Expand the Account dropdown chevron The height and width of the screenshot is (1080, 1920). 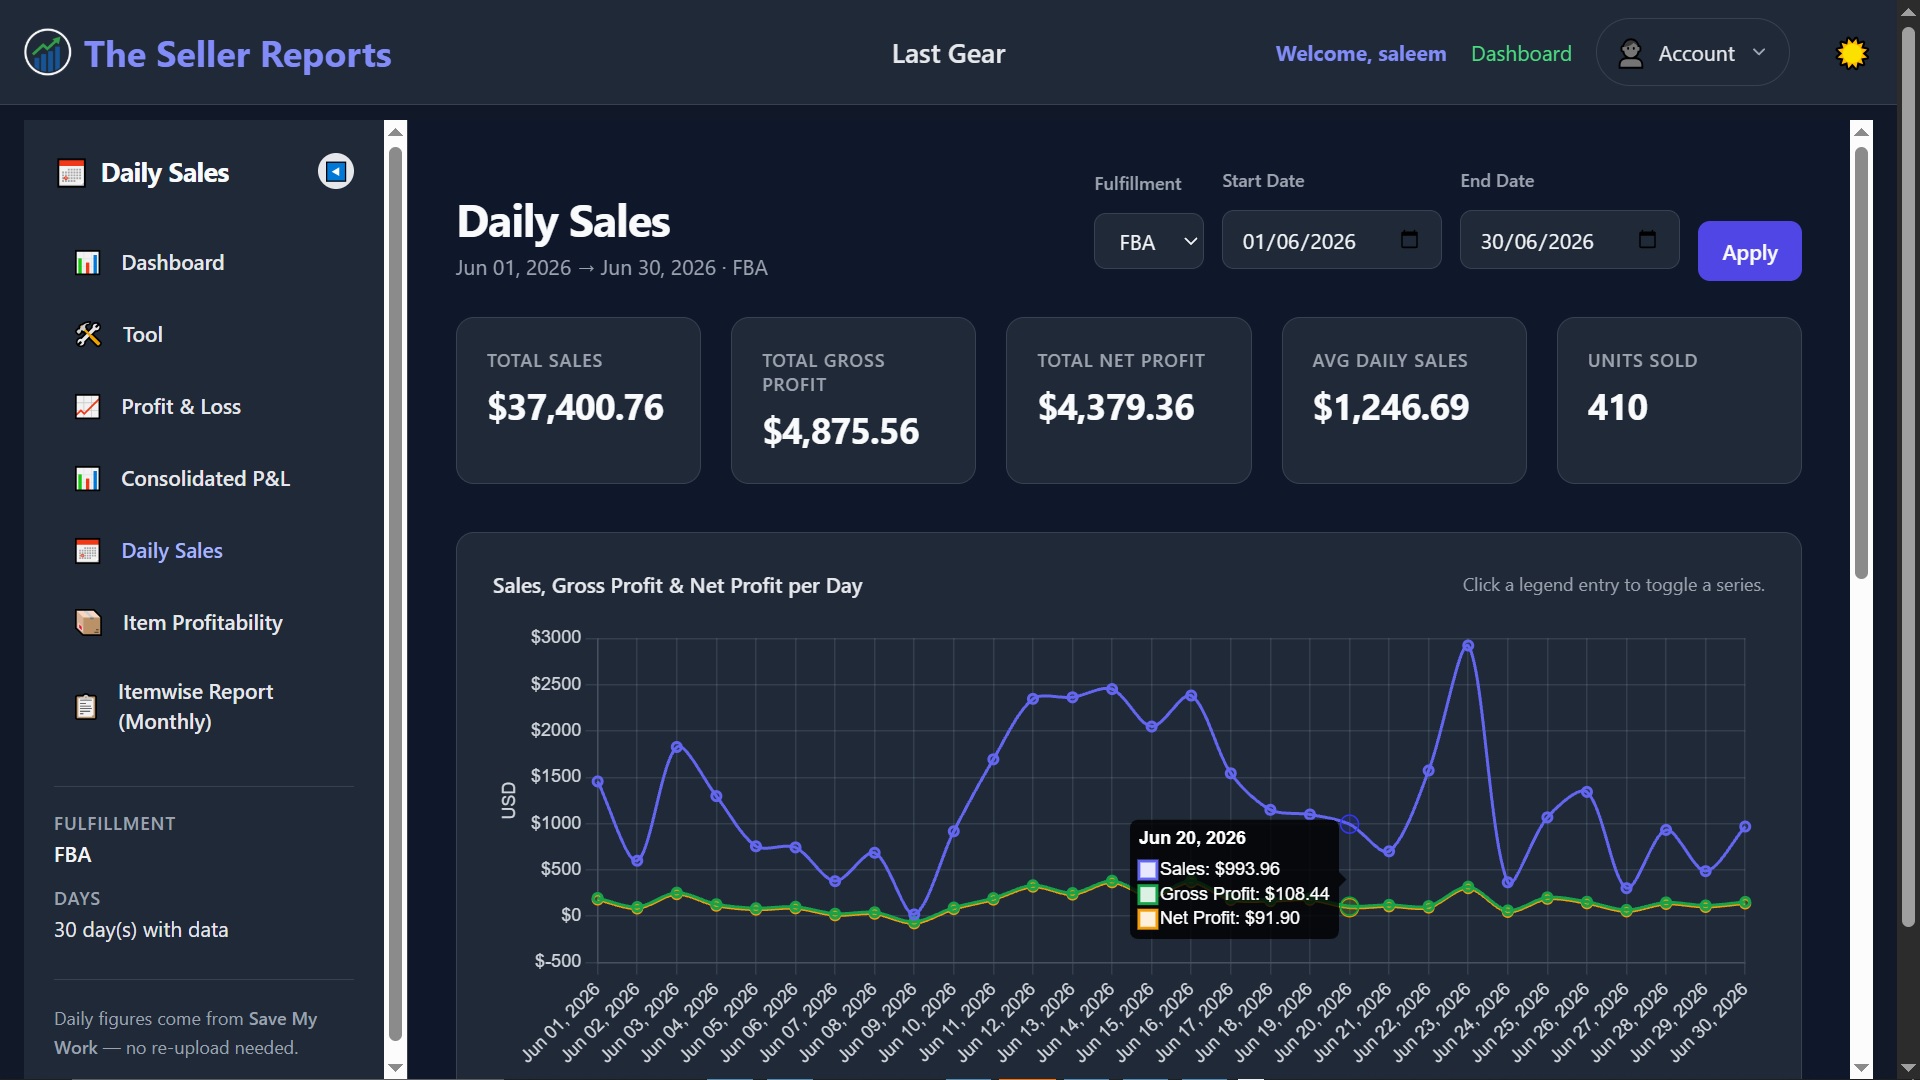1759,52
